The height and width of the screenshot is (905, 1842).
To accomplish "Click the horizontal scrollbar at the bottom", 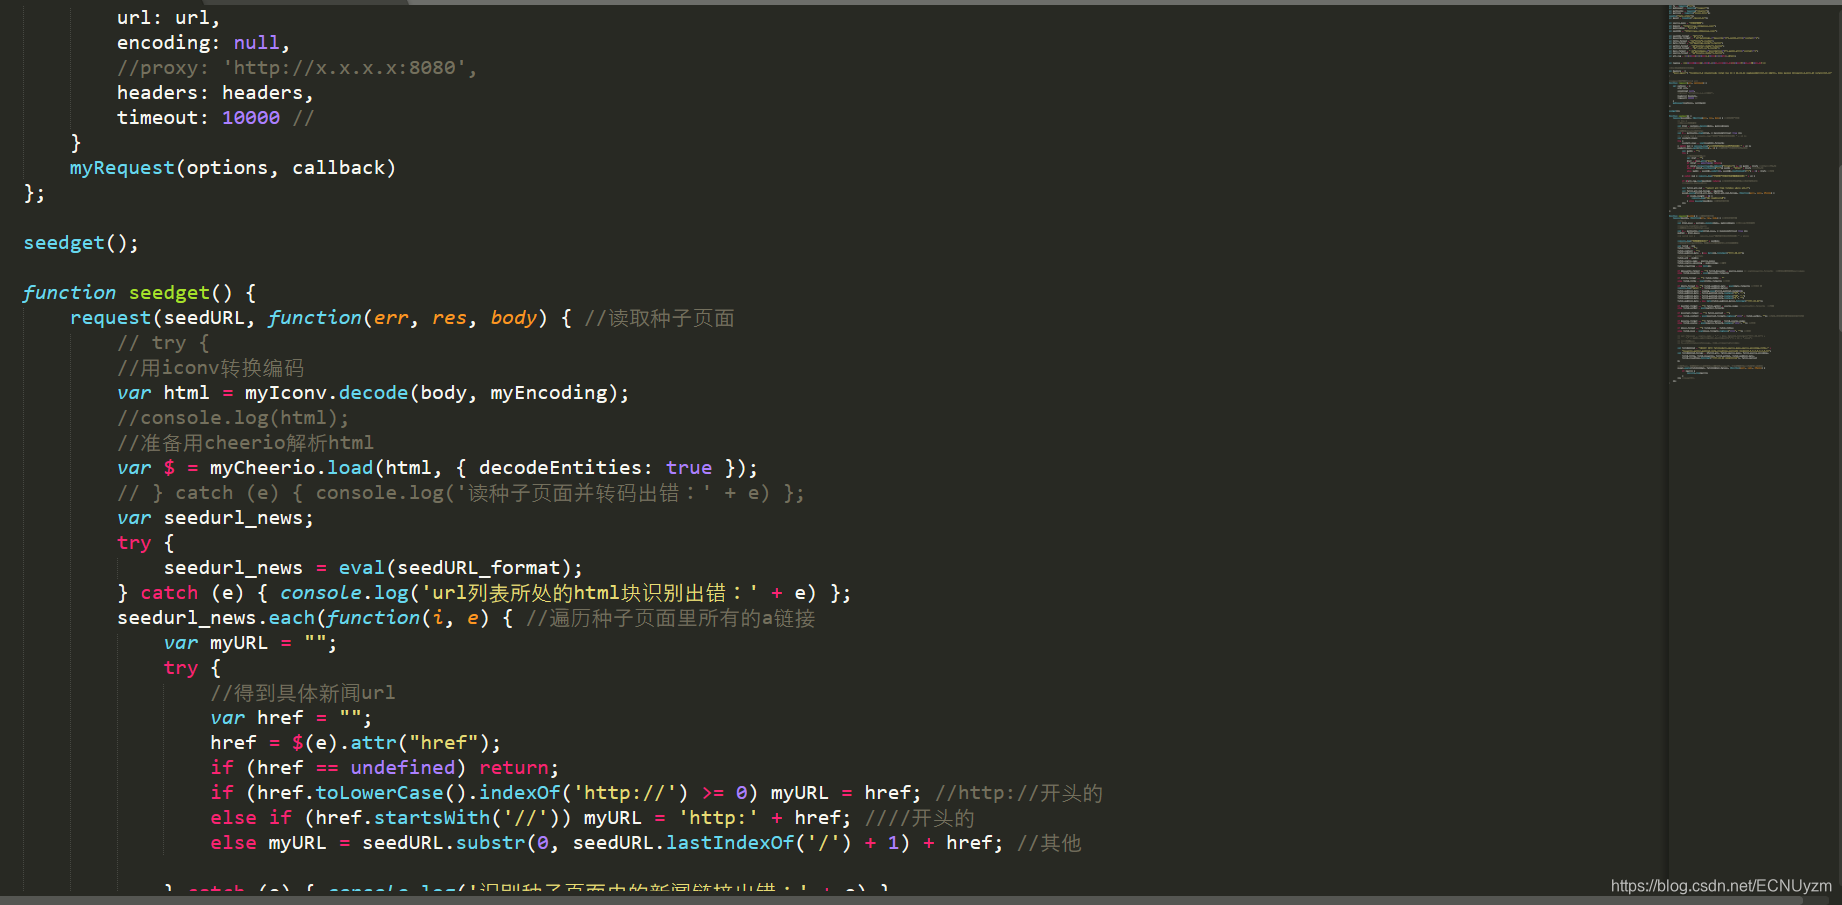I will click(x=902, y=900).
